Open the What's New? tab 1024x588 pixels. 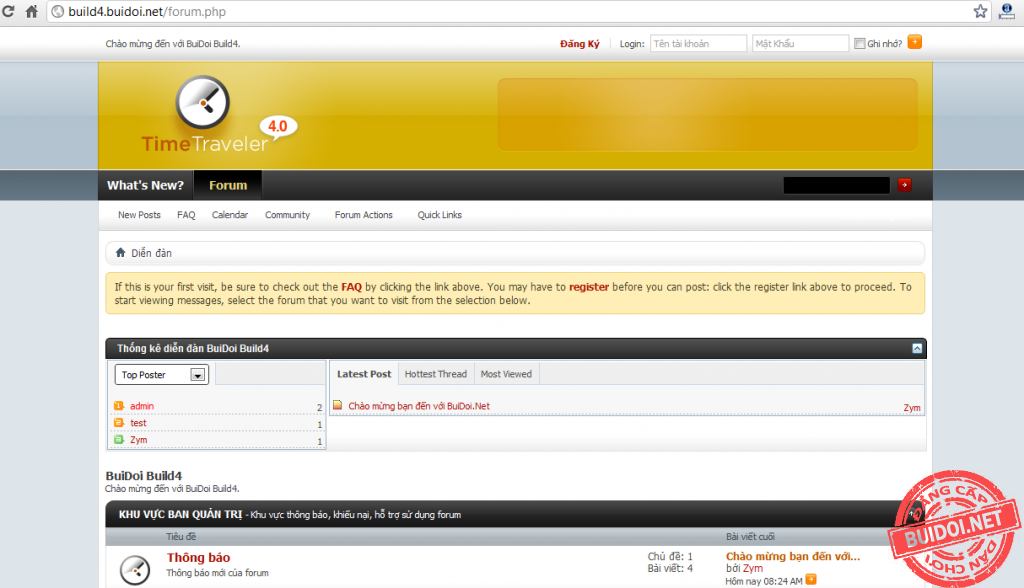coord(145,185)
